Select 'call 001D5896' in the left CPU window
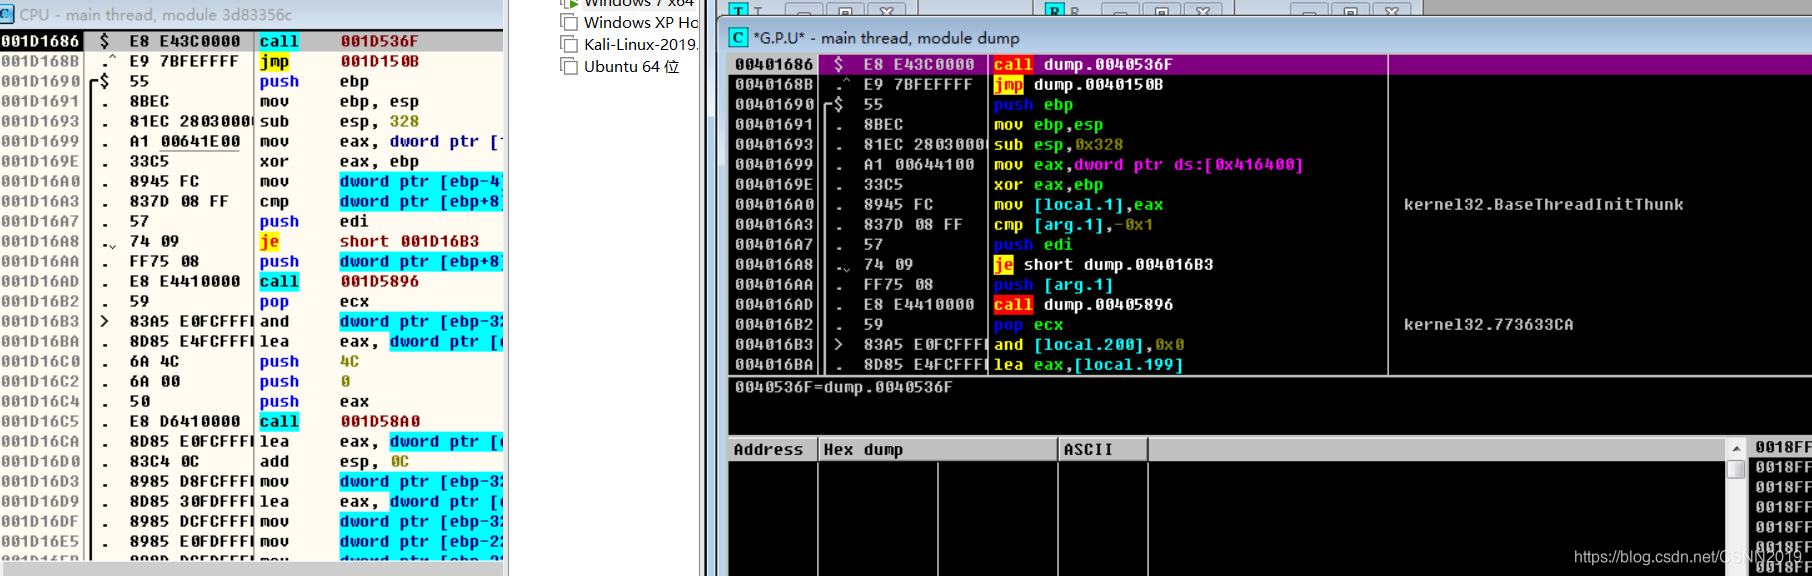1812x576 pixels. pyautogui.click(x=339, y=281)
